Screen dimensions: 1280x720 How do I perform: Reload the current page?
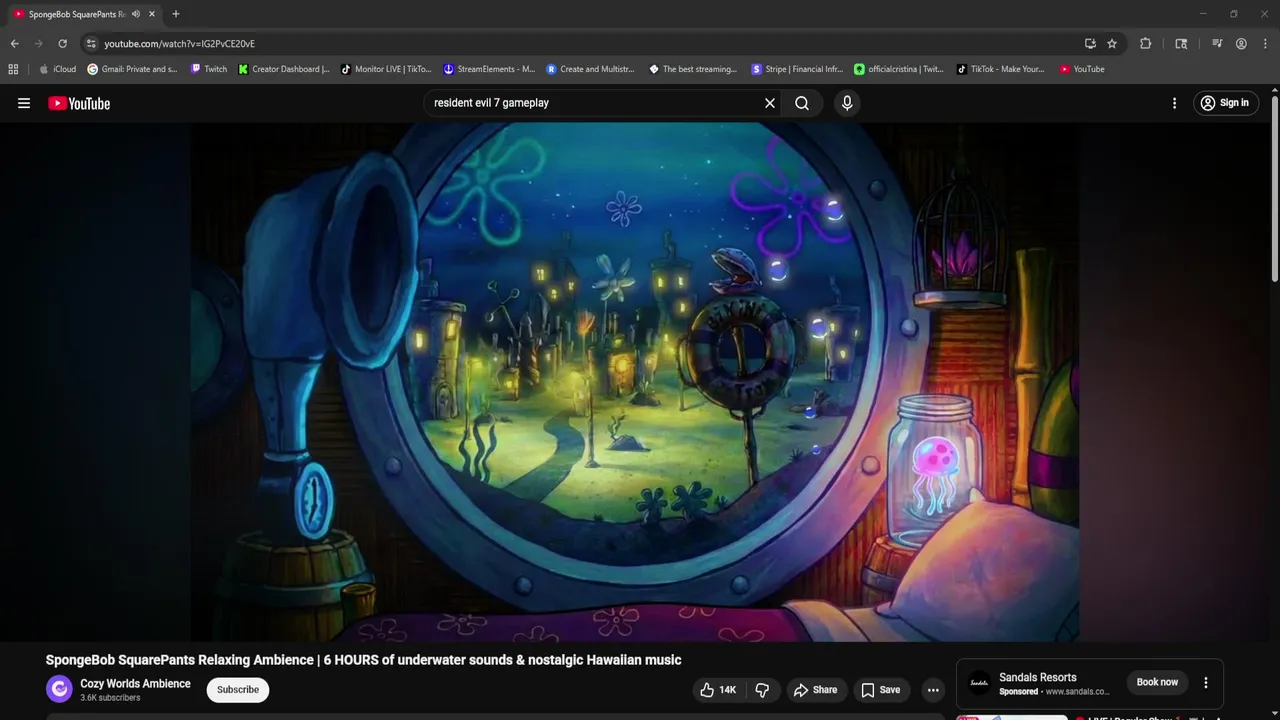62,44
